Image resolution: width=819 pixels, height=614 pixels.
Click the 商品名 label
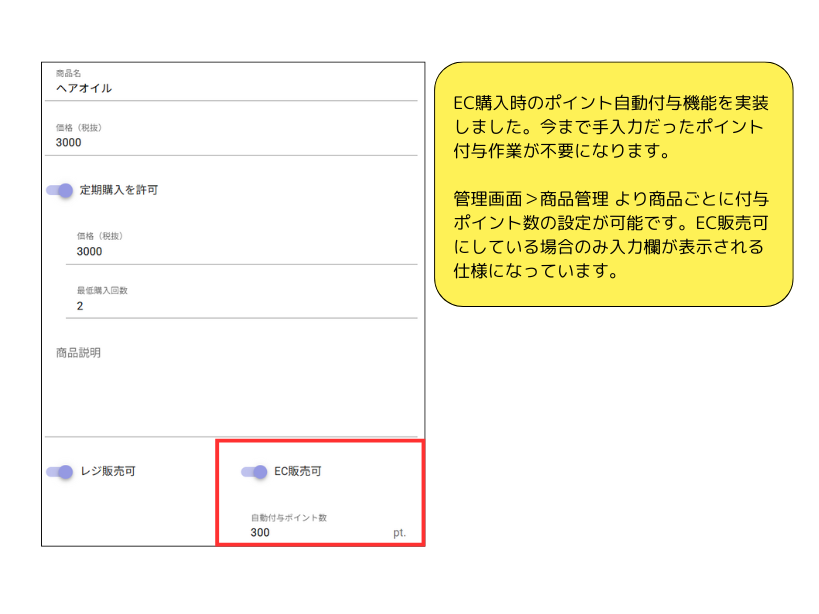coord(68,73)
